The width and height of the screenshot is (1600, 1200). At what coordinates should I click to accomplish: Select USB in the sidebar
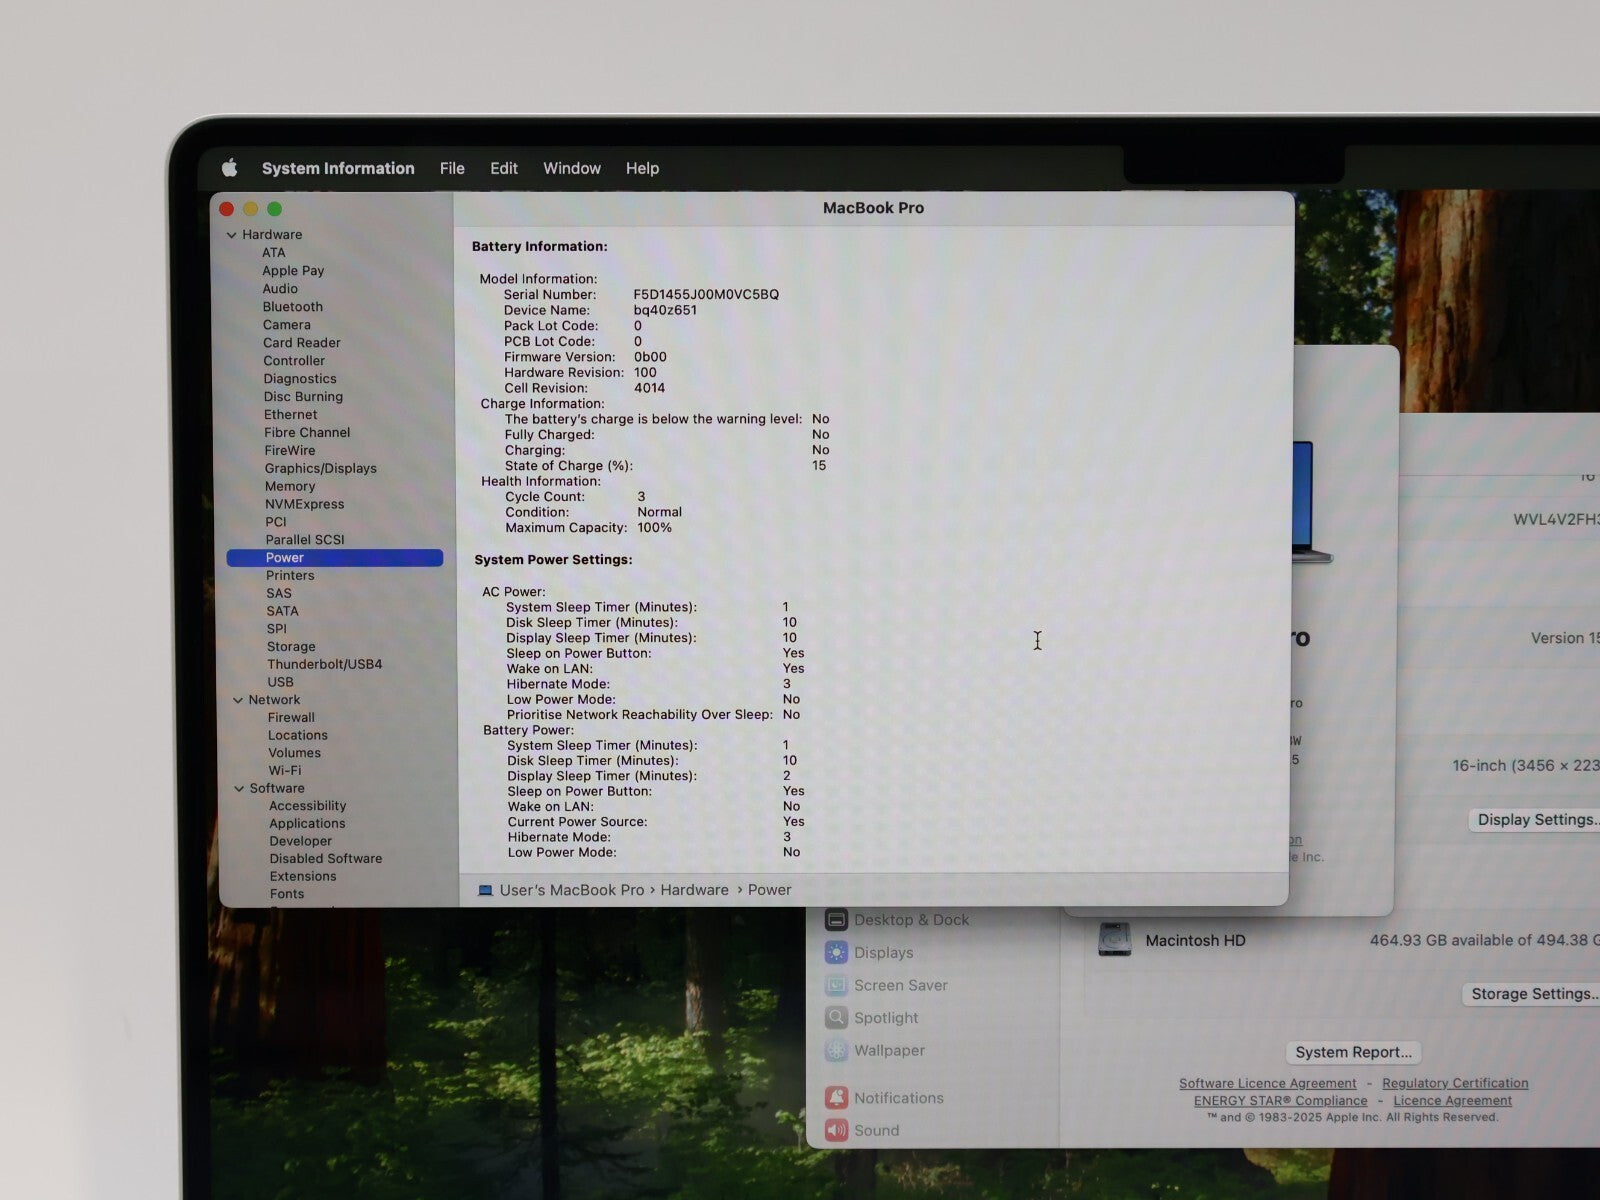[281, 682]
